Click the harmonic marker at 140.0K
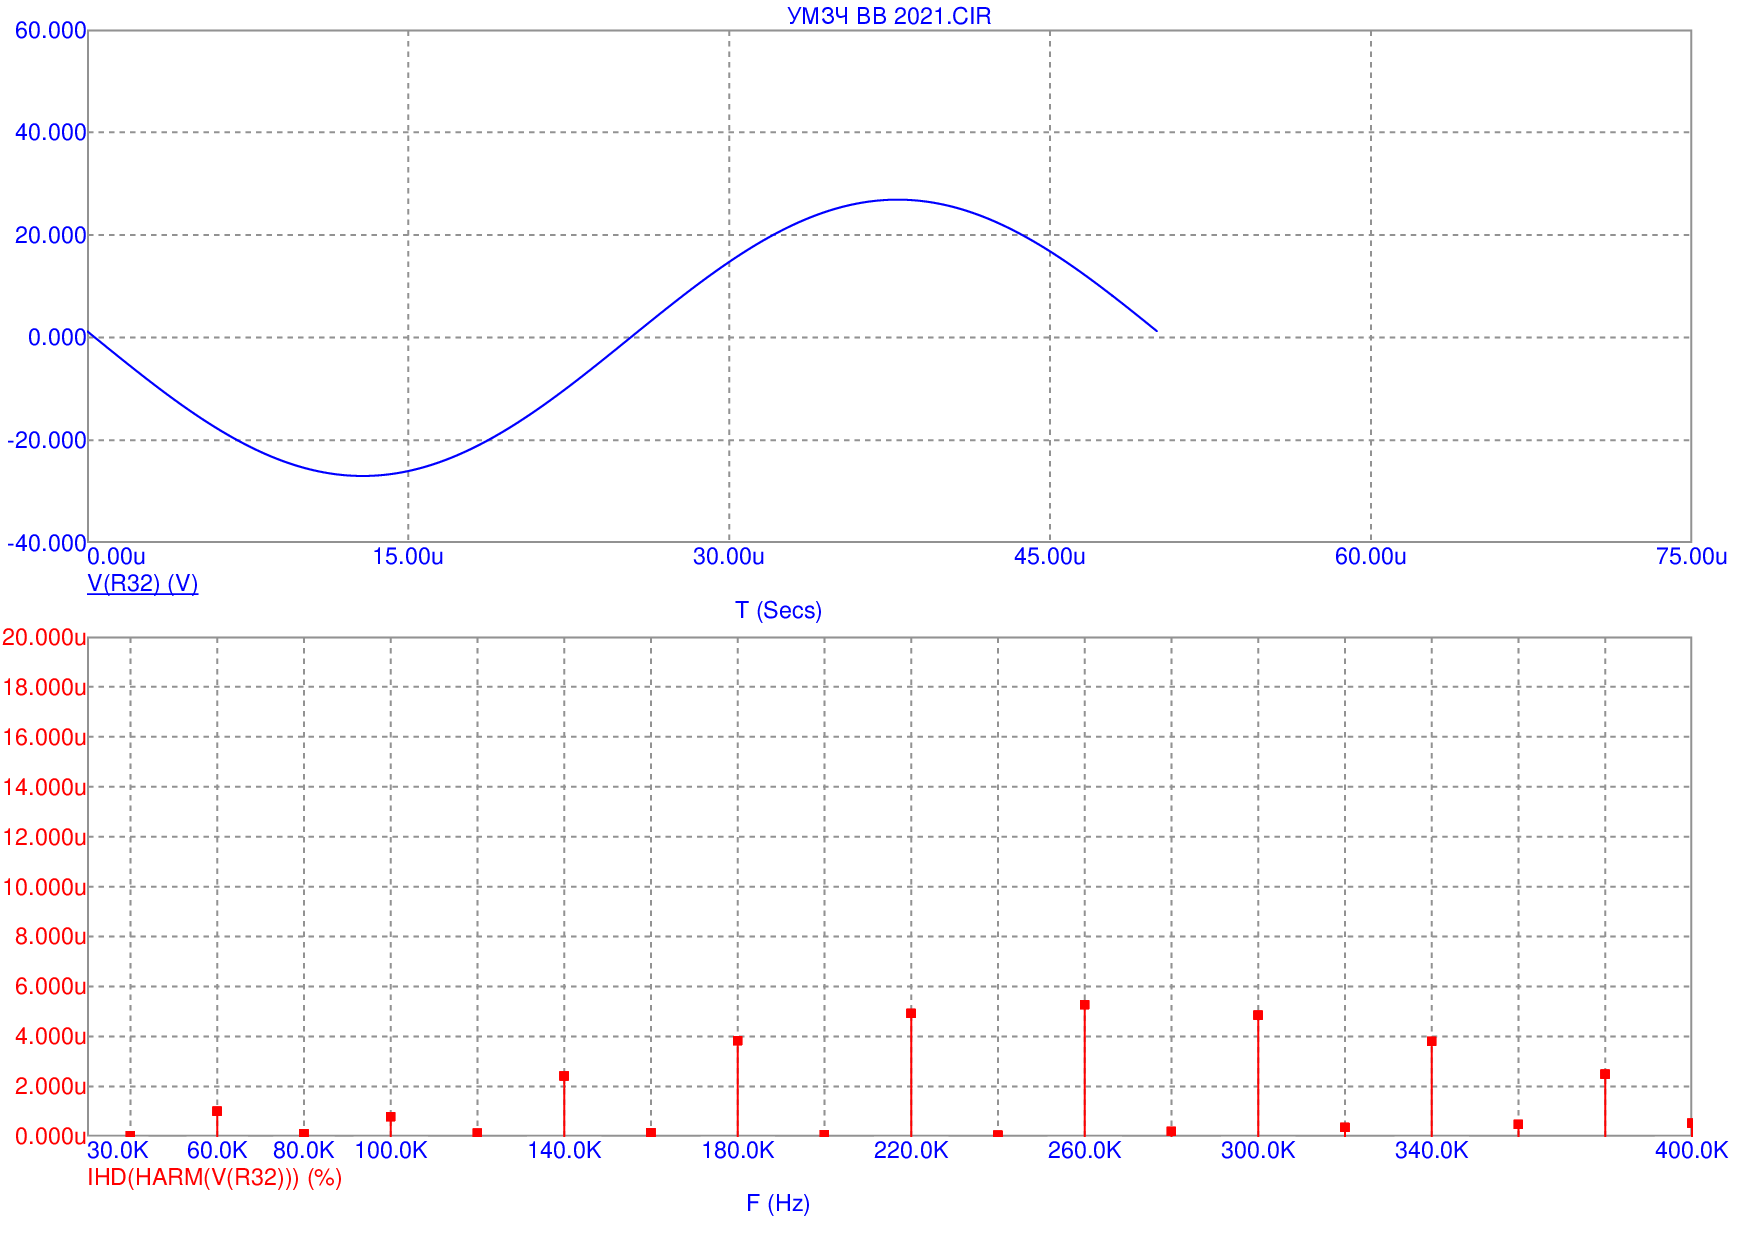The image size is (1754, 1240). point(564,1076)
